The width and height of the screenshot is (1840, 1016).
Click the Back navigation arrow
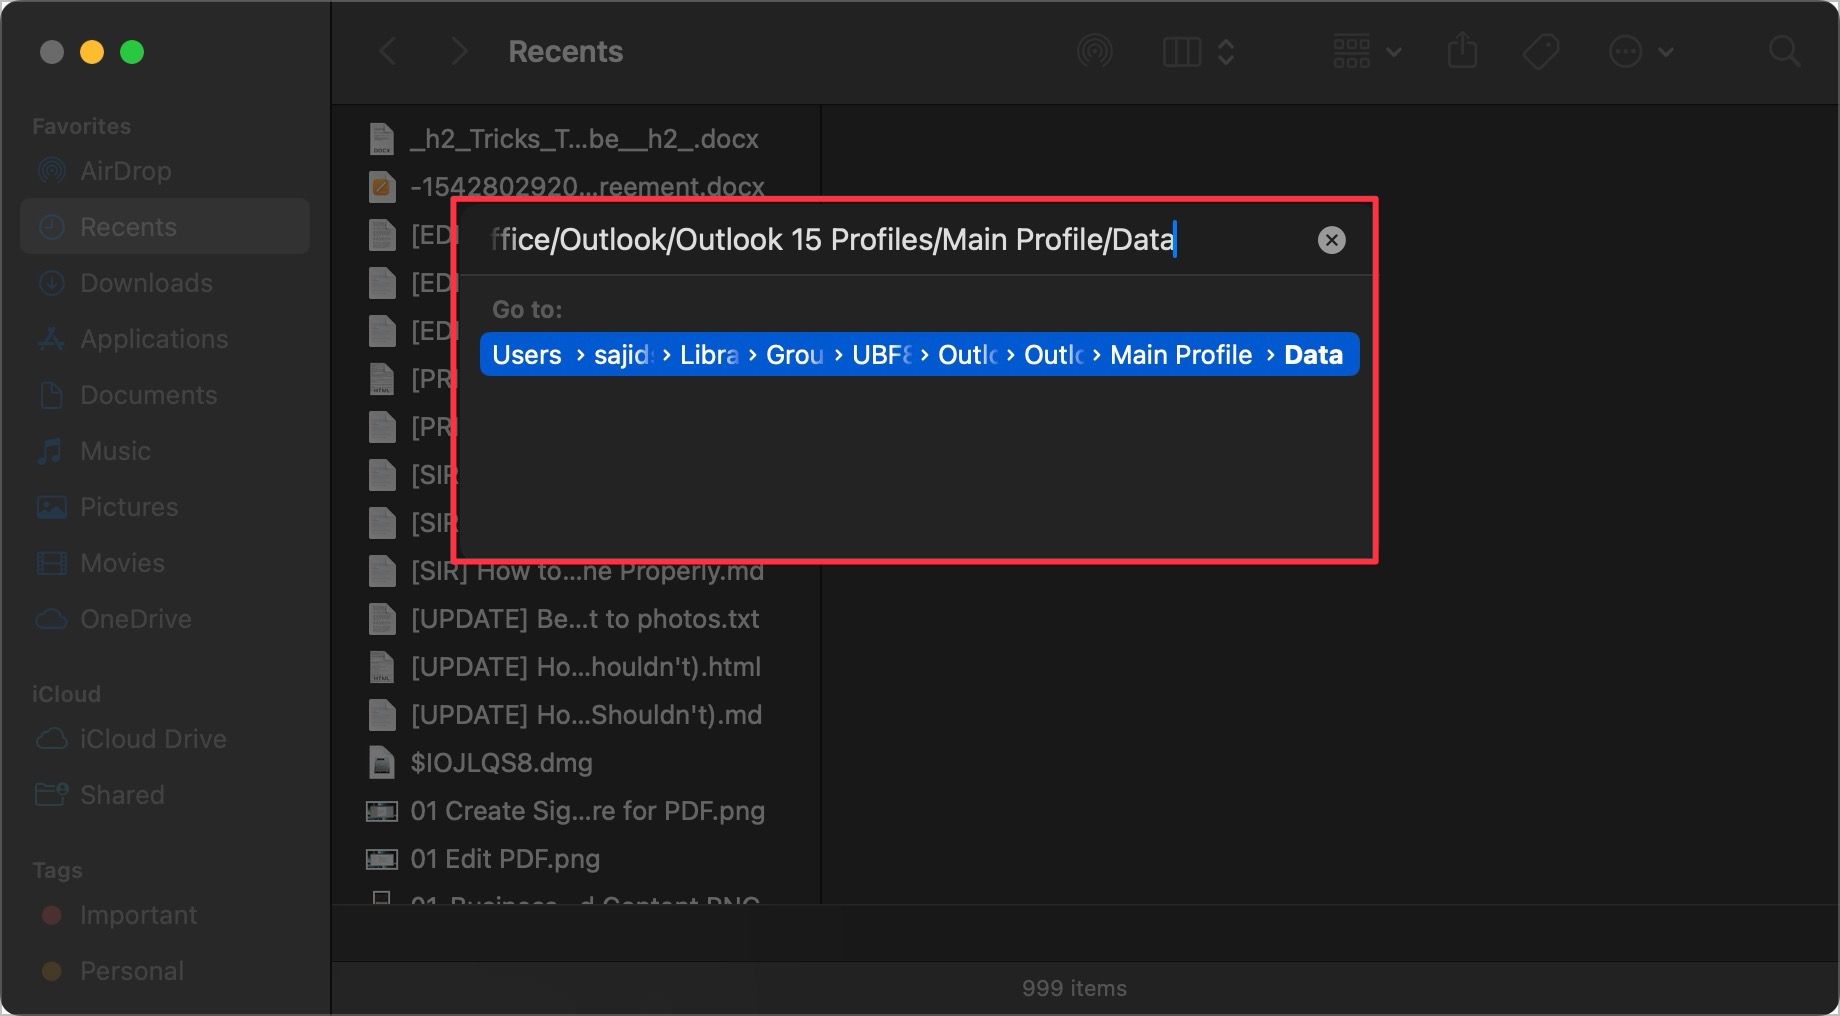tap(389, 51)
